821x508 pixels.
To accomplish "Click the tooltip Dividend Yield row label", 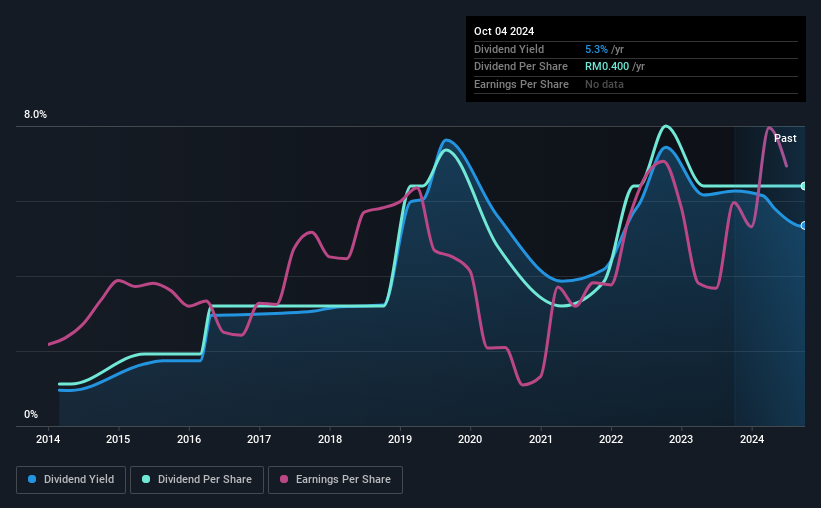I will (x=509, y=49).
